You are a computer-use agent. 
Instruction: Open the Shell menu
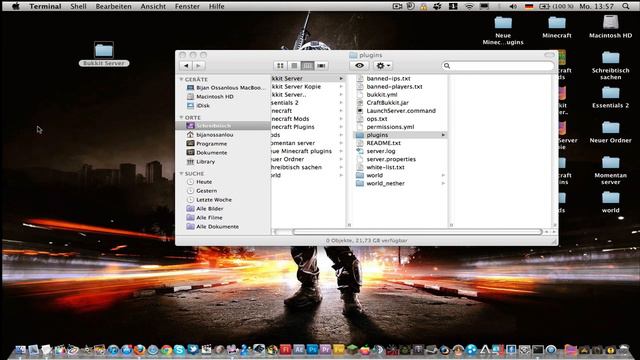[x=78, y=6]
